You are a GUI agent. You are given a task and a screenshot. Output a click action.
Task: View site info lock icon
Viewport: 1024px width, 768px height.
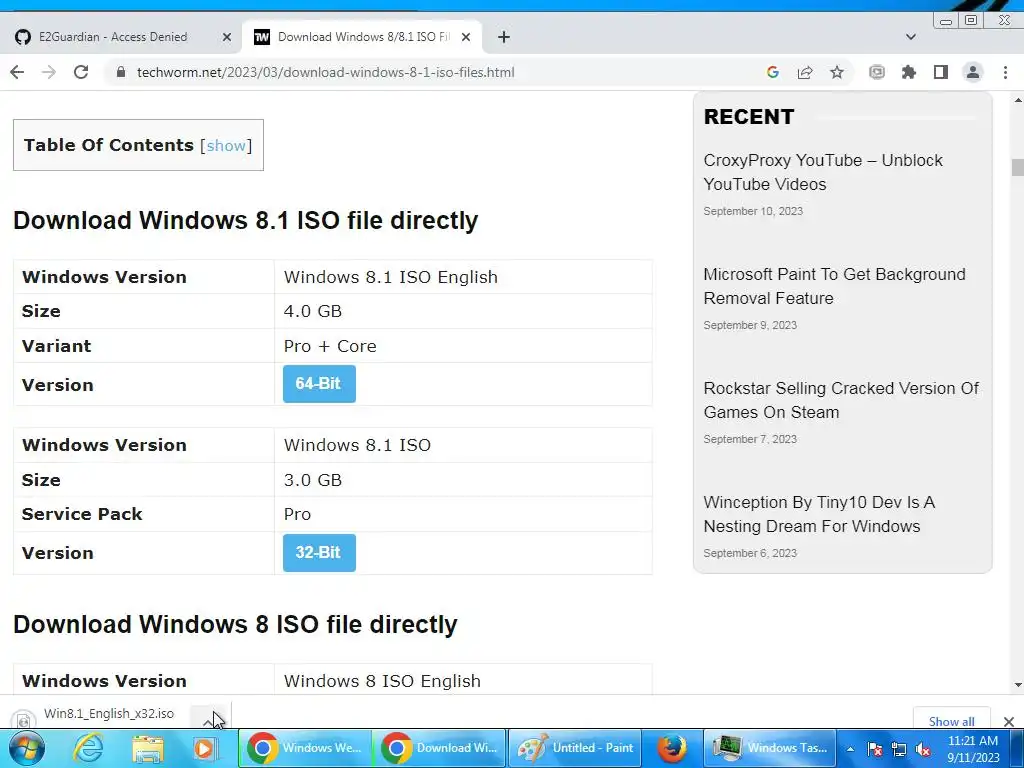click(120, 72)
